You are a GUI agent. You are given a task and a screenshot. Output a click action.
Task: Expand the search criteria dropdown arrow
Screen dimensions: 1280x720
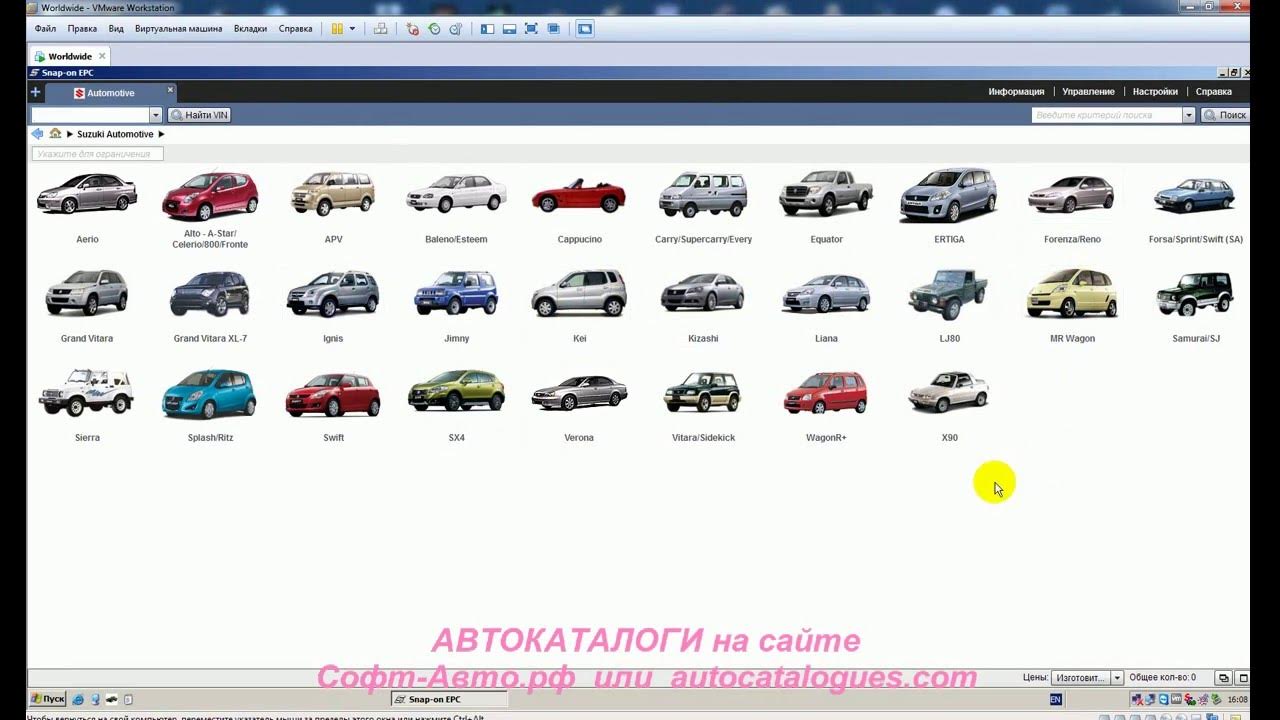[x=1189, y=115]
